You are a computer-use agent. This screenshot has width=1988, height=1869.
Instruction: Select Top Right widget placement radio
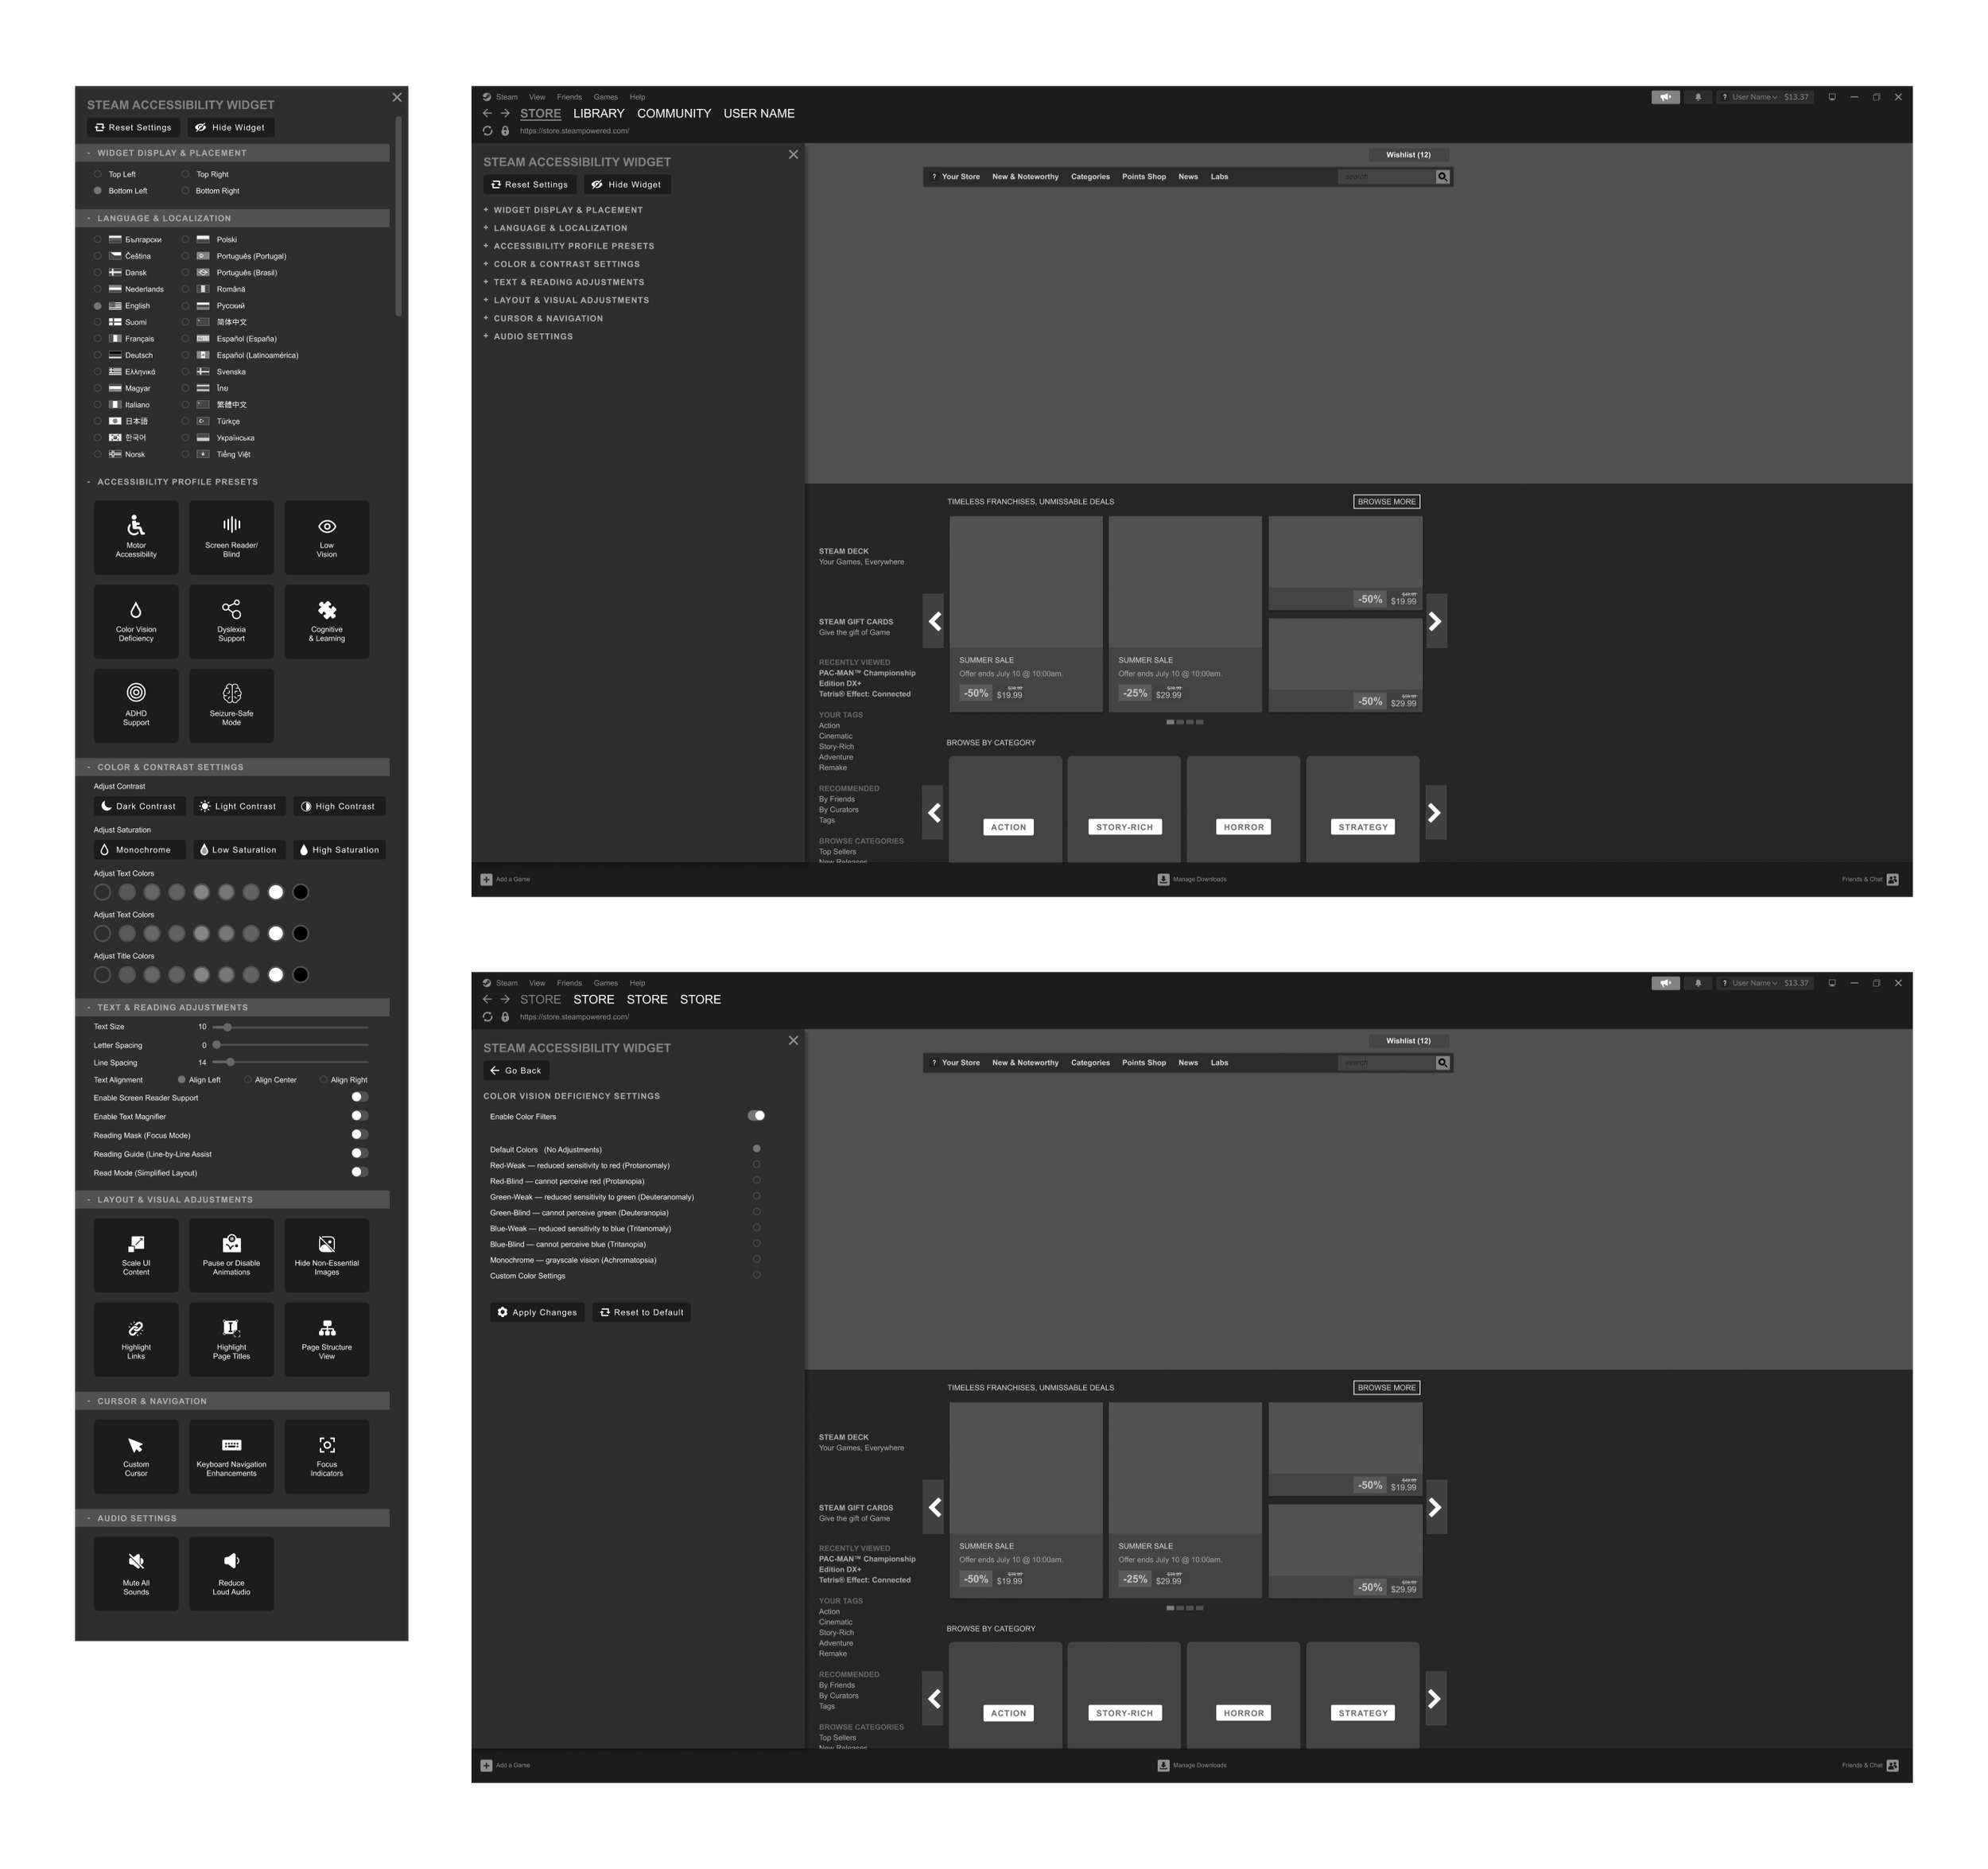coord(186,174)
